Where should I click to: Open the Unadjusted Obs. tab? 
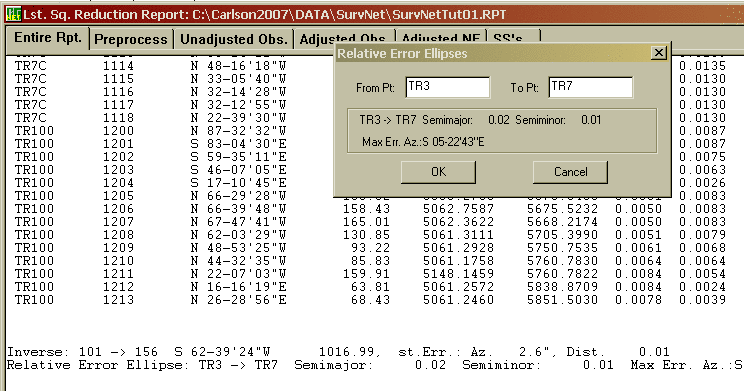[234, 39]
